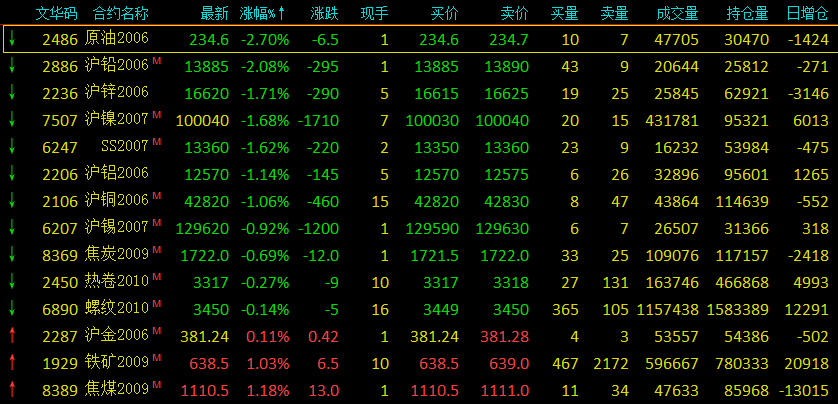Click the 卖价 column header
Screen dimensions: 838x404
[513, 13]
